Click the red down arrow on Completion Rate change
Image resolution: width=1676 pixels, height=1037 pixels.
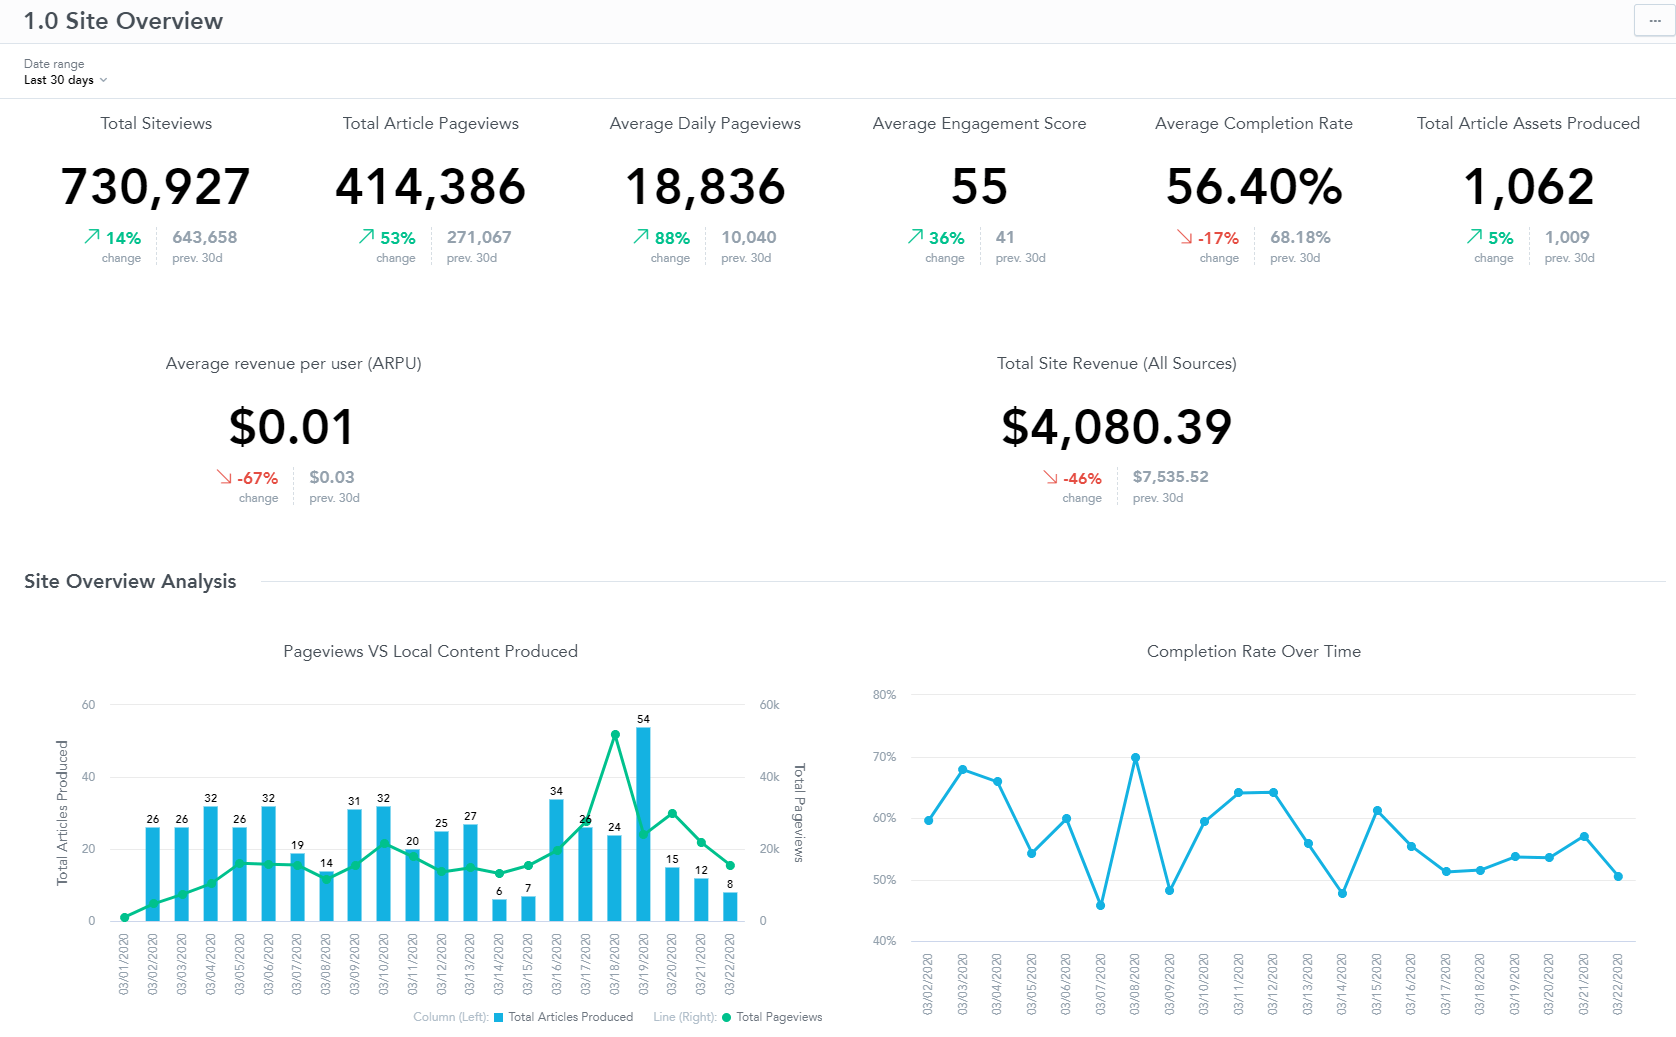click(1186, 238)
